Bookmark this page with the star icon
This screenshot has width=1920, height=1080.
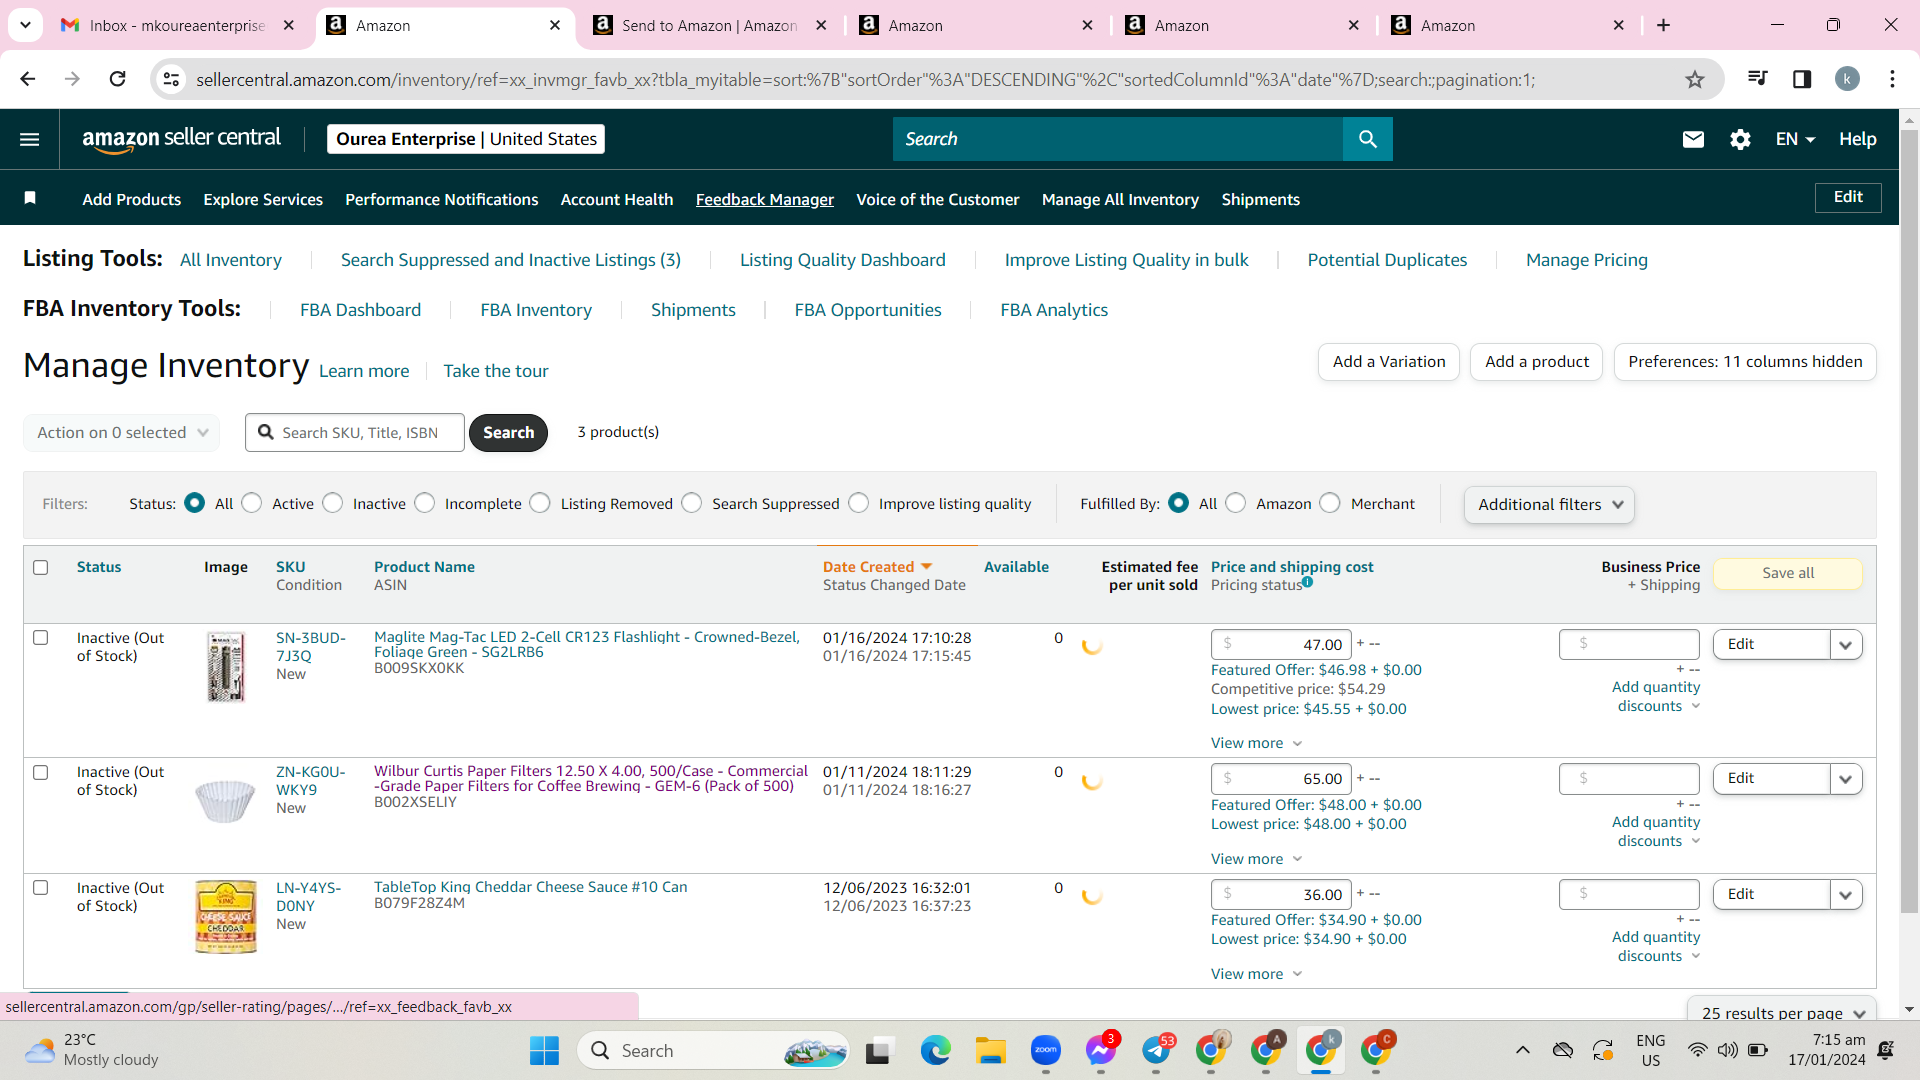click(1694, 79)
